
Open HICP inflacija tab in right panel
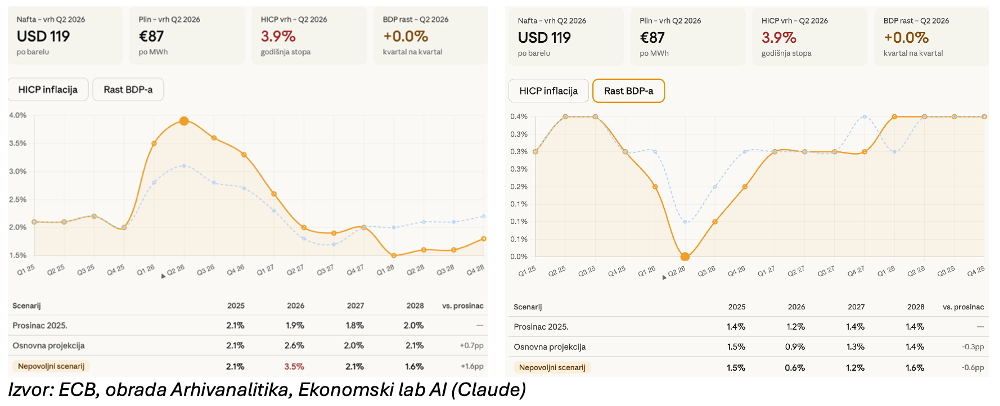(x=548, y=91)
